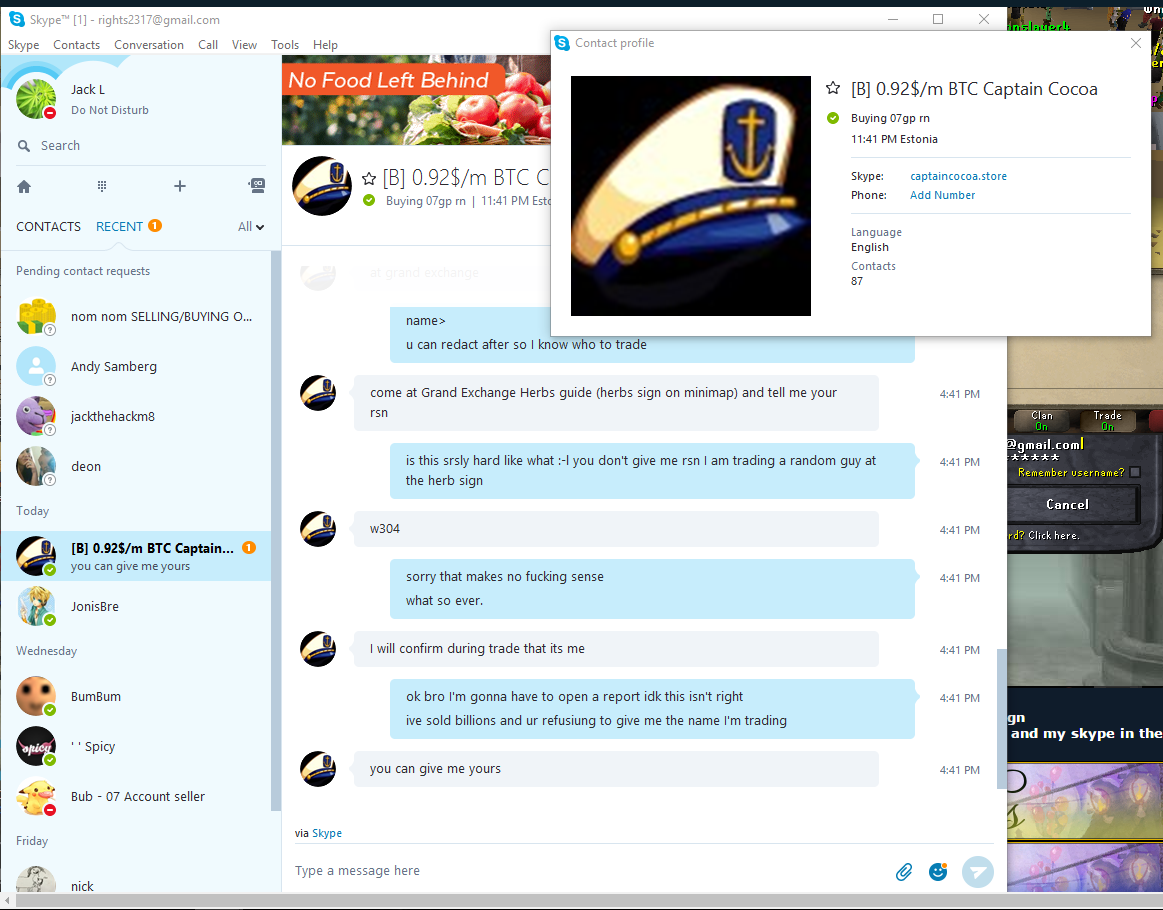Image resolution: width=1163 pixels, height=910 pixels.
Task: Click the Trade On chat filter in game
Action: 1107,421
